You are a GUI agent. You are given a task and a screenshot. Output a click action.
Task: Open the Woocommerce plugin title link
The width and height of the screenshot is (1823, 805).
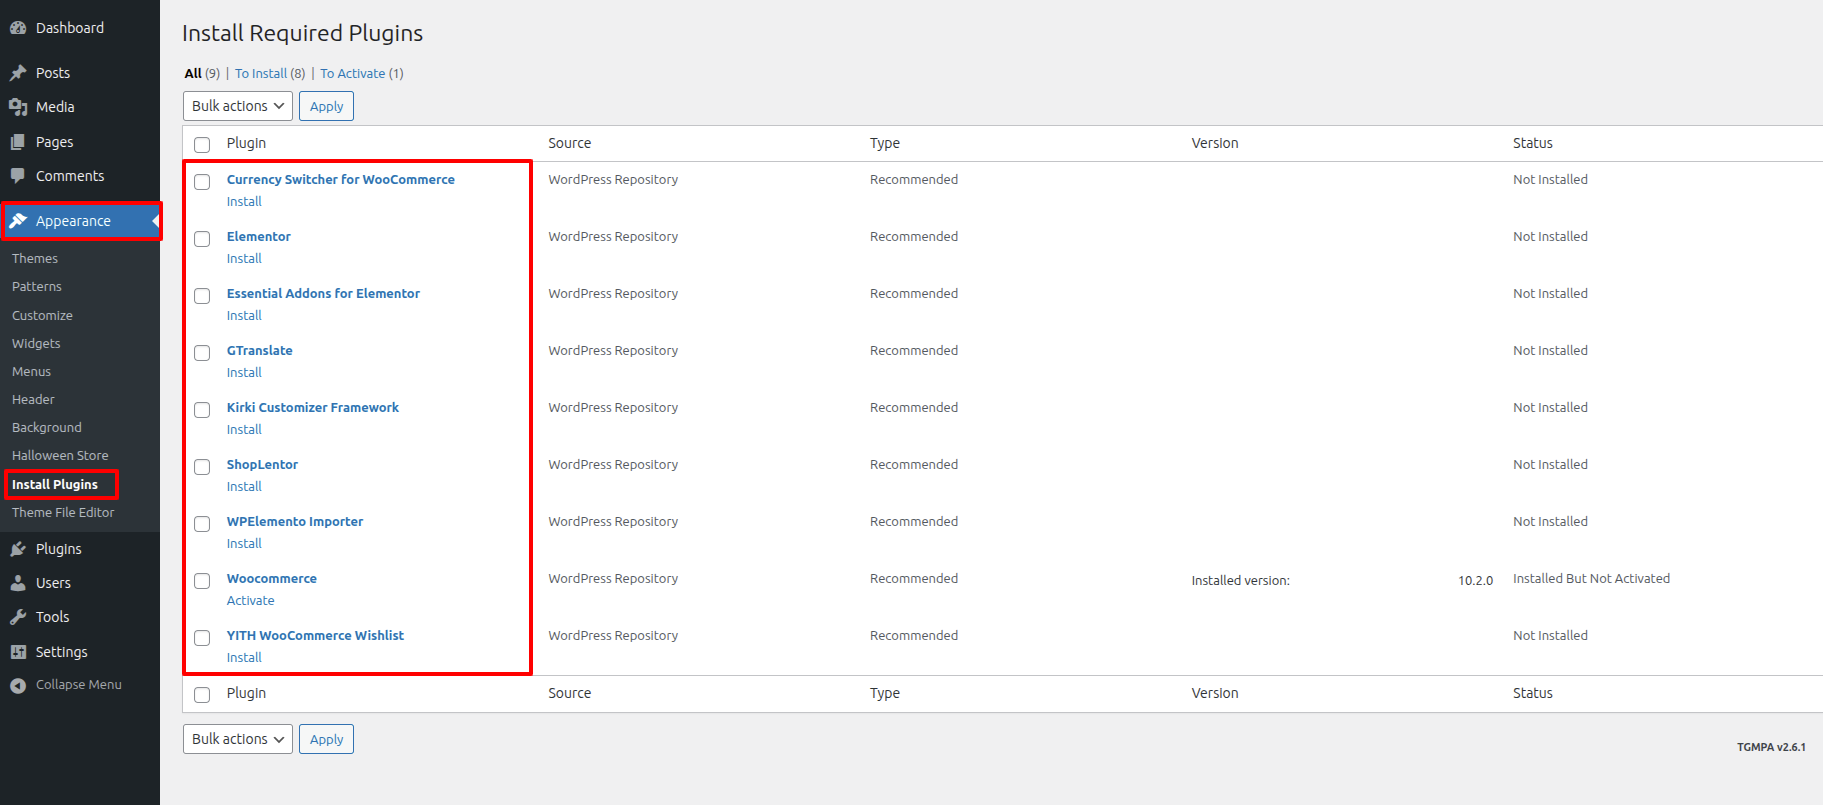coord(272,578)
